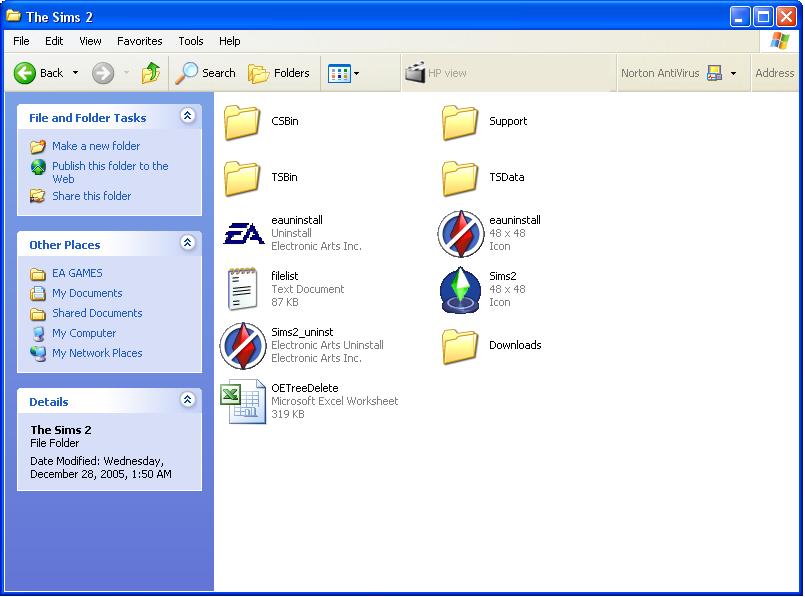Open the Sims2 green plumbob icon file
Viewport: 805px width, 597px height.
pyautogui.click(x=460, y=290)
